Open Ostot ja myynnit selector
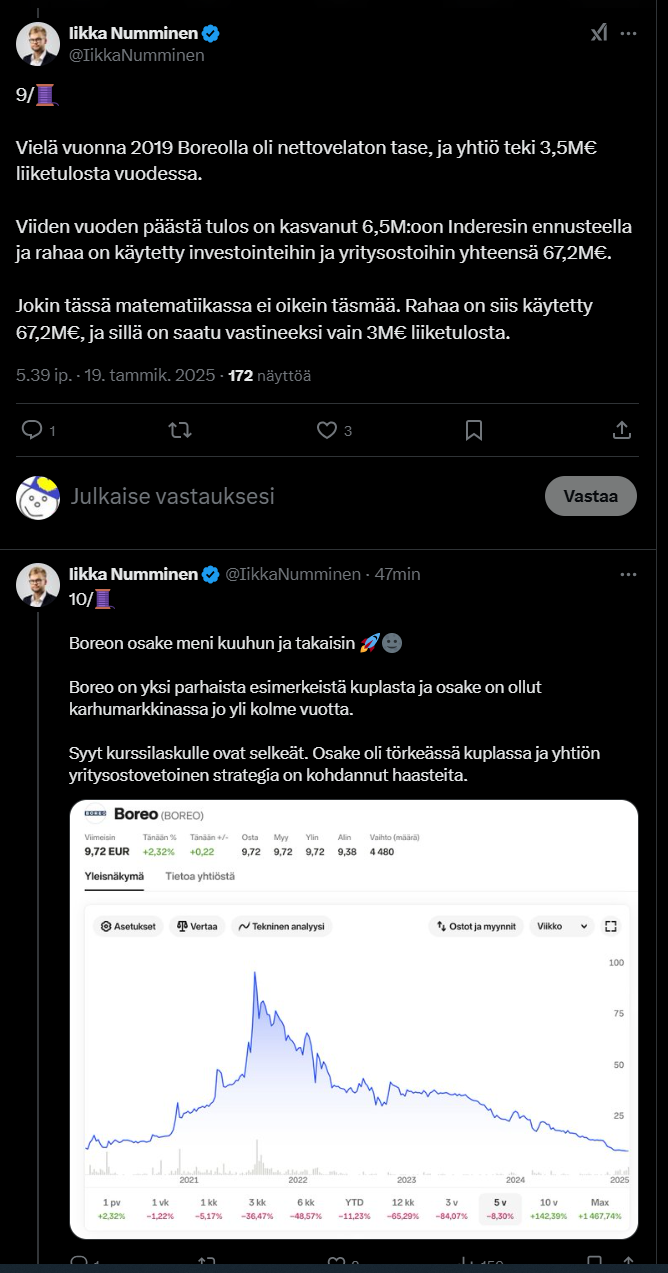668x1273 pixels. (476, 926)
